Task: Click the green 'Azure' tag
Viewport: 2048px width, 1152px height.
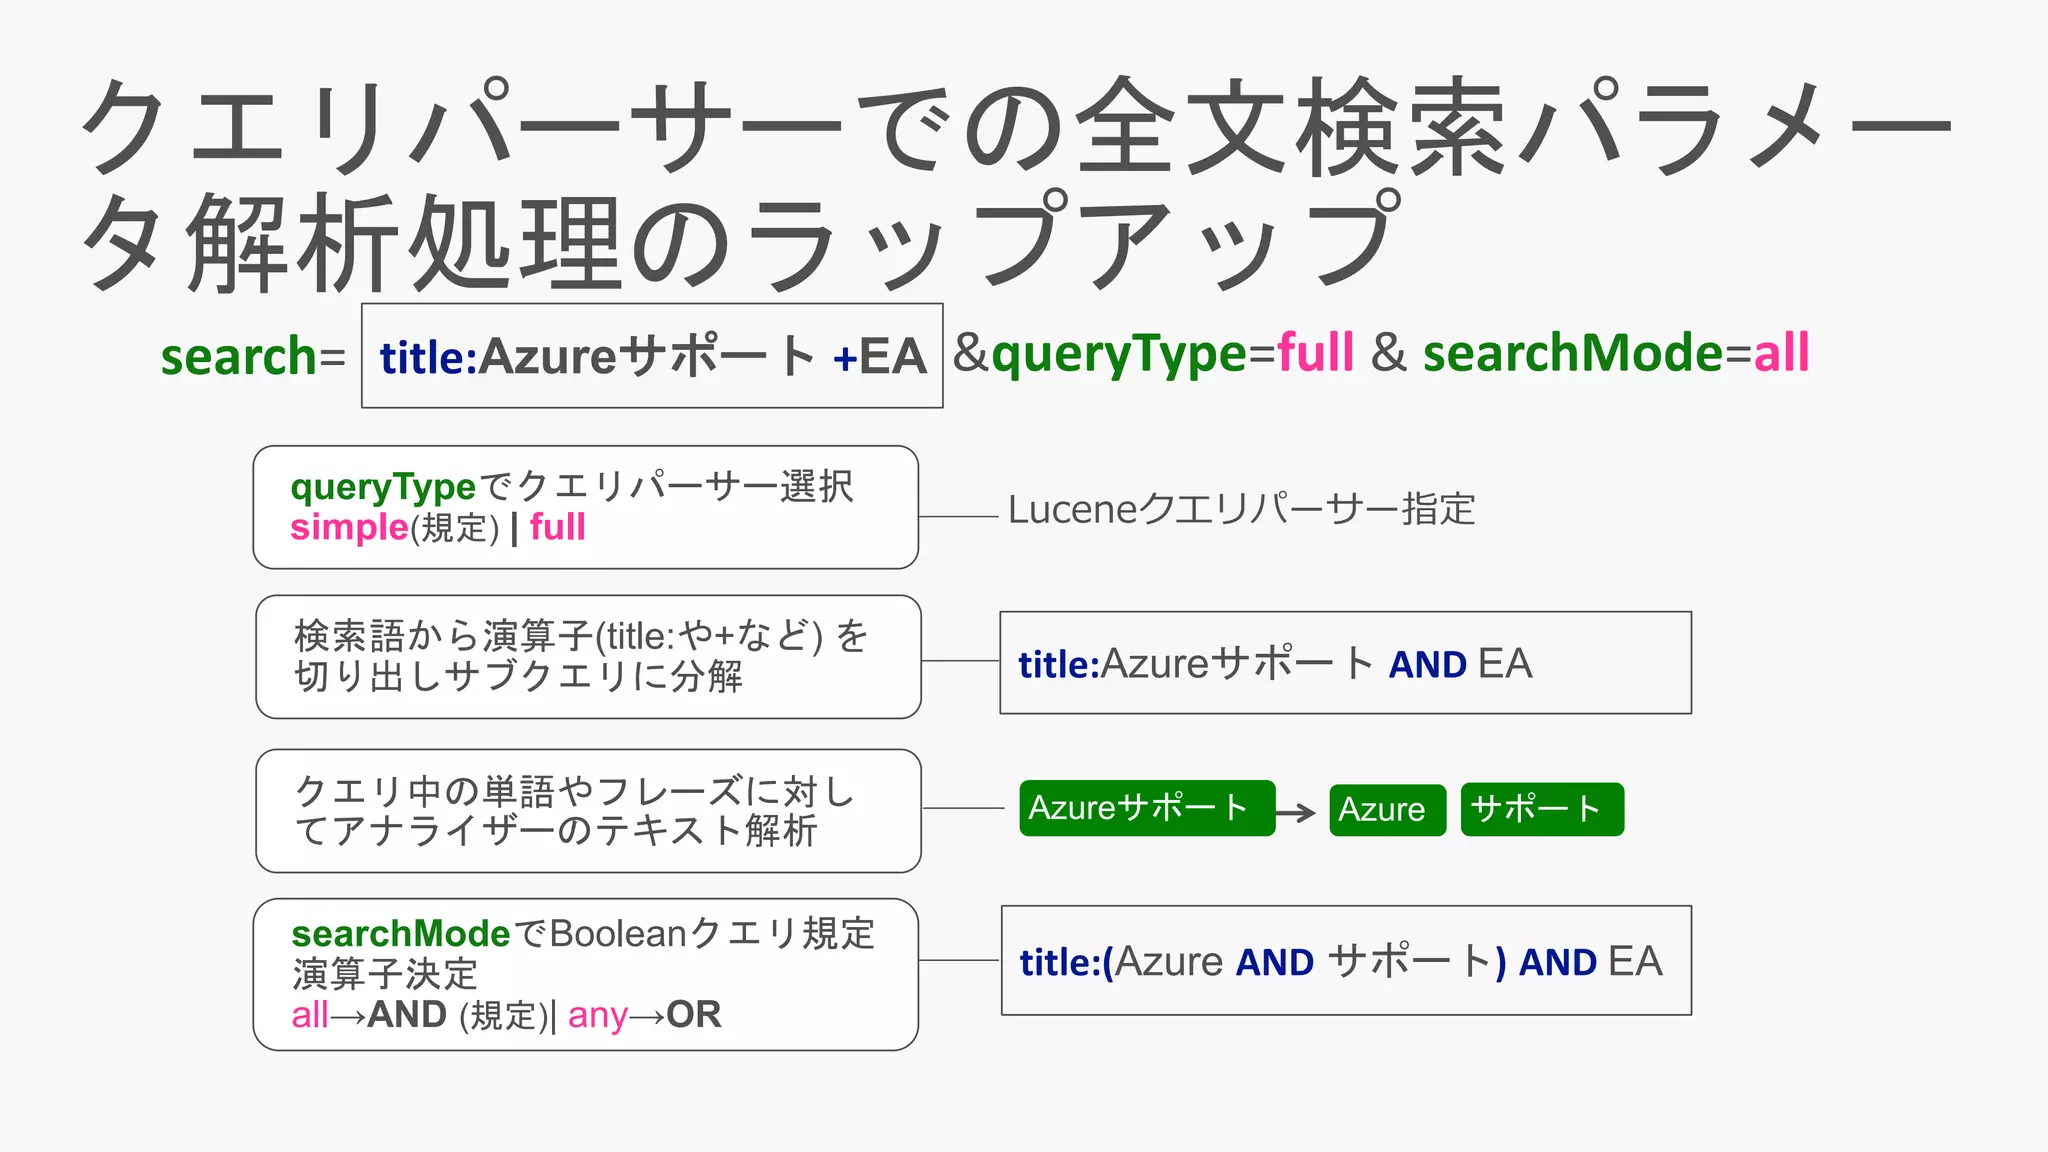Action: (x=1387, y=810)
